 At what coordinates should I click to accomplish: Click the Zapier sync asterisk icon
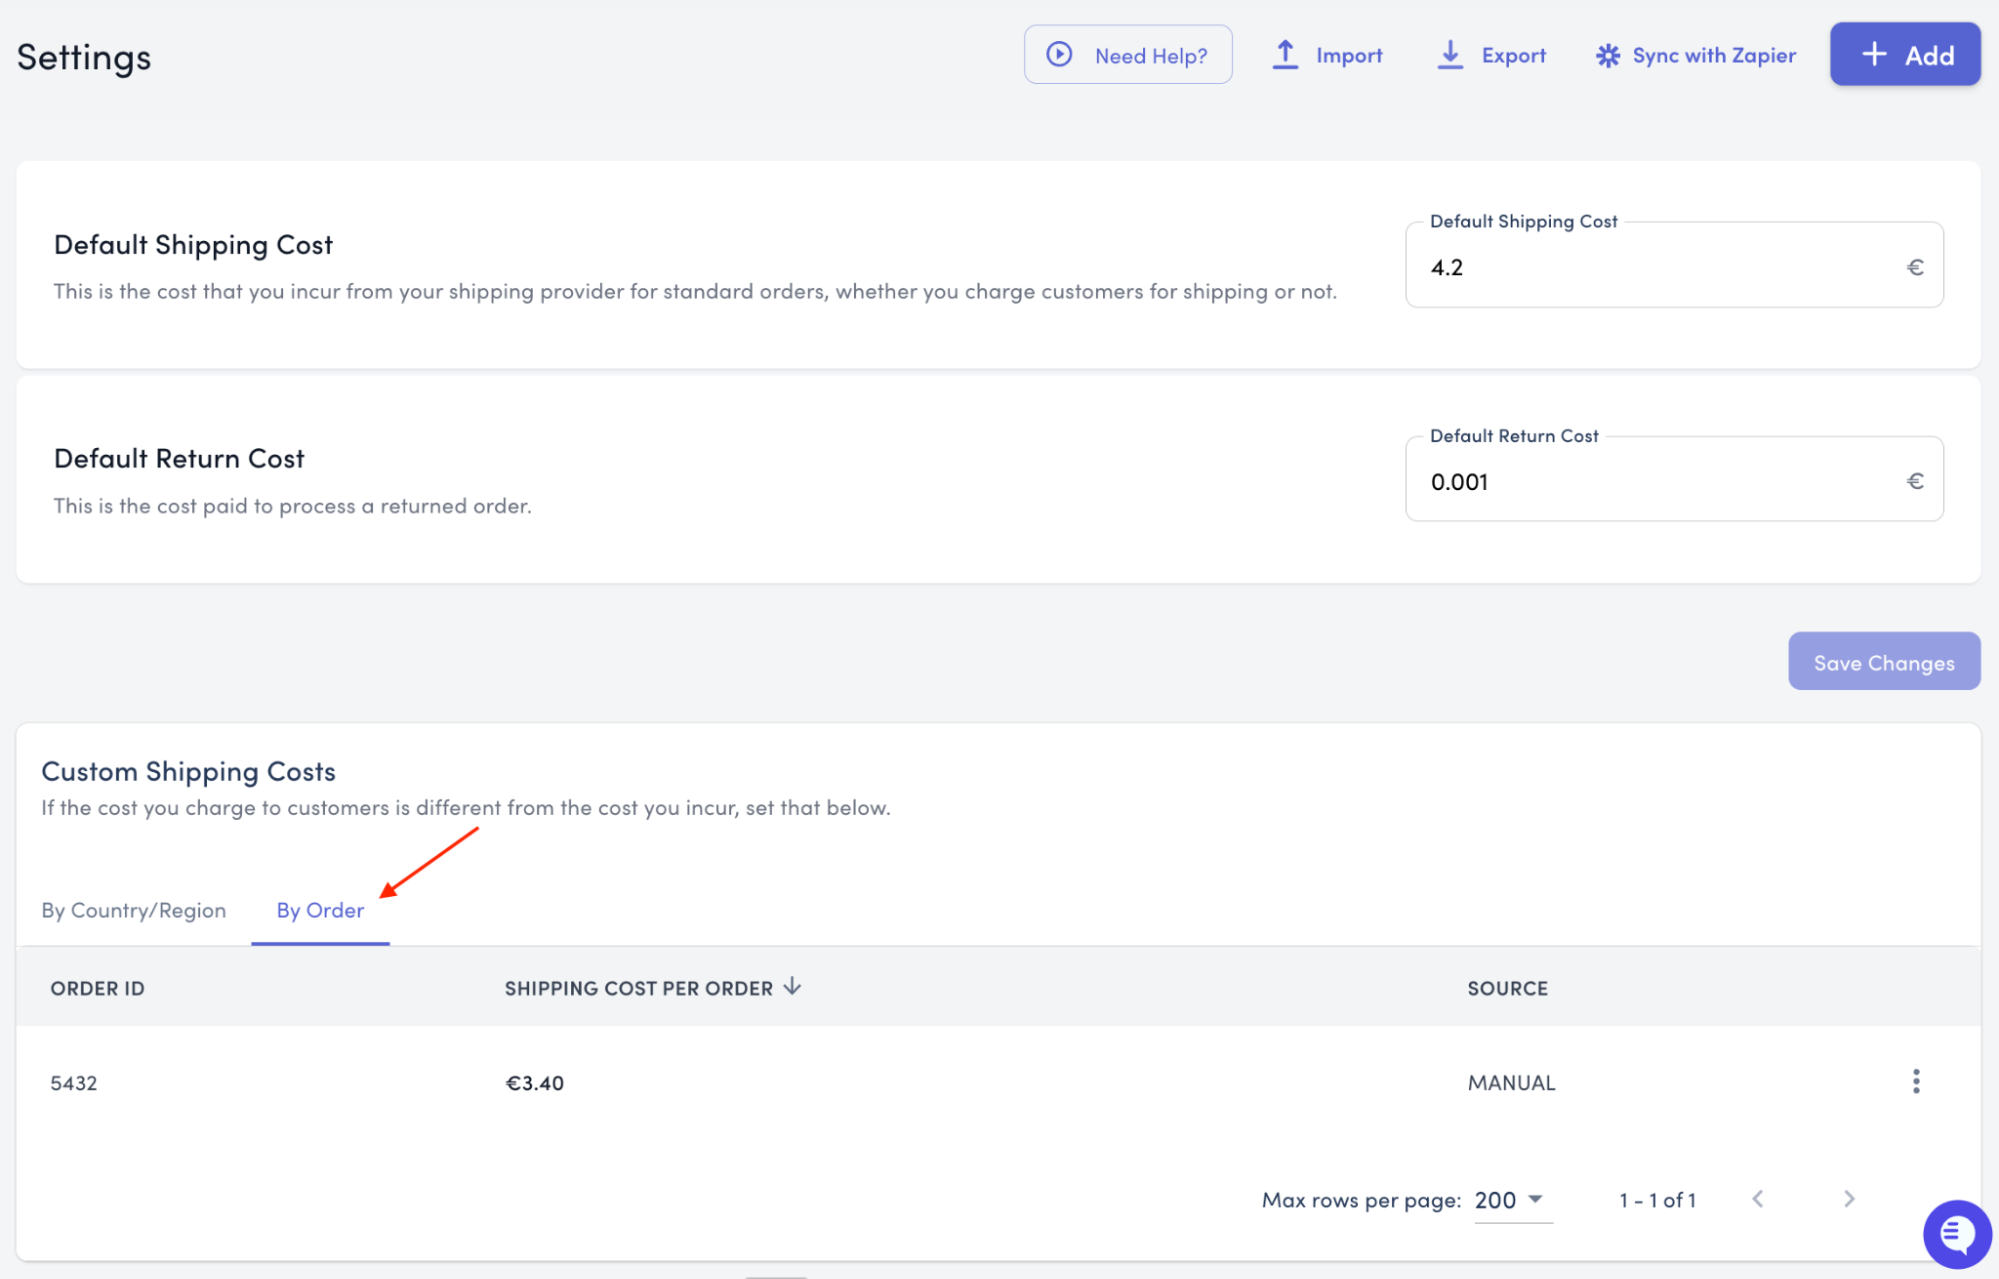pyautogui.click(x=1607, y=56)
